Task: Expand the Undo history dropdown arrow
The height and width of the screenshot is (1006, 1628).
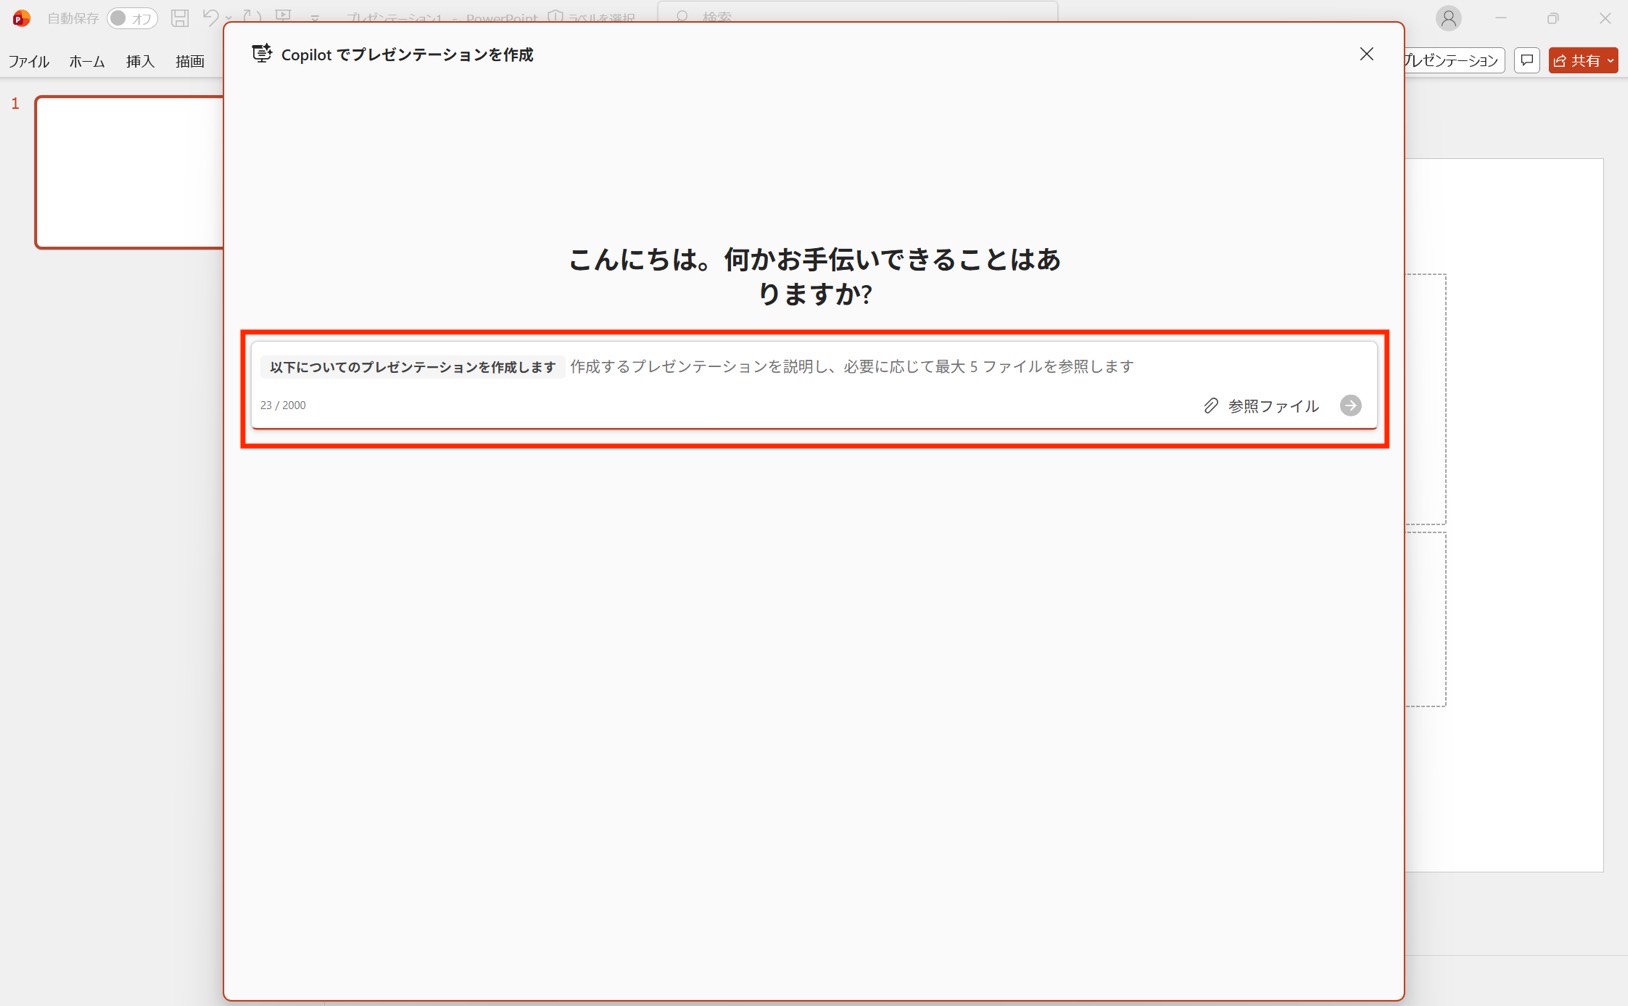Action: tap(229, 18)
